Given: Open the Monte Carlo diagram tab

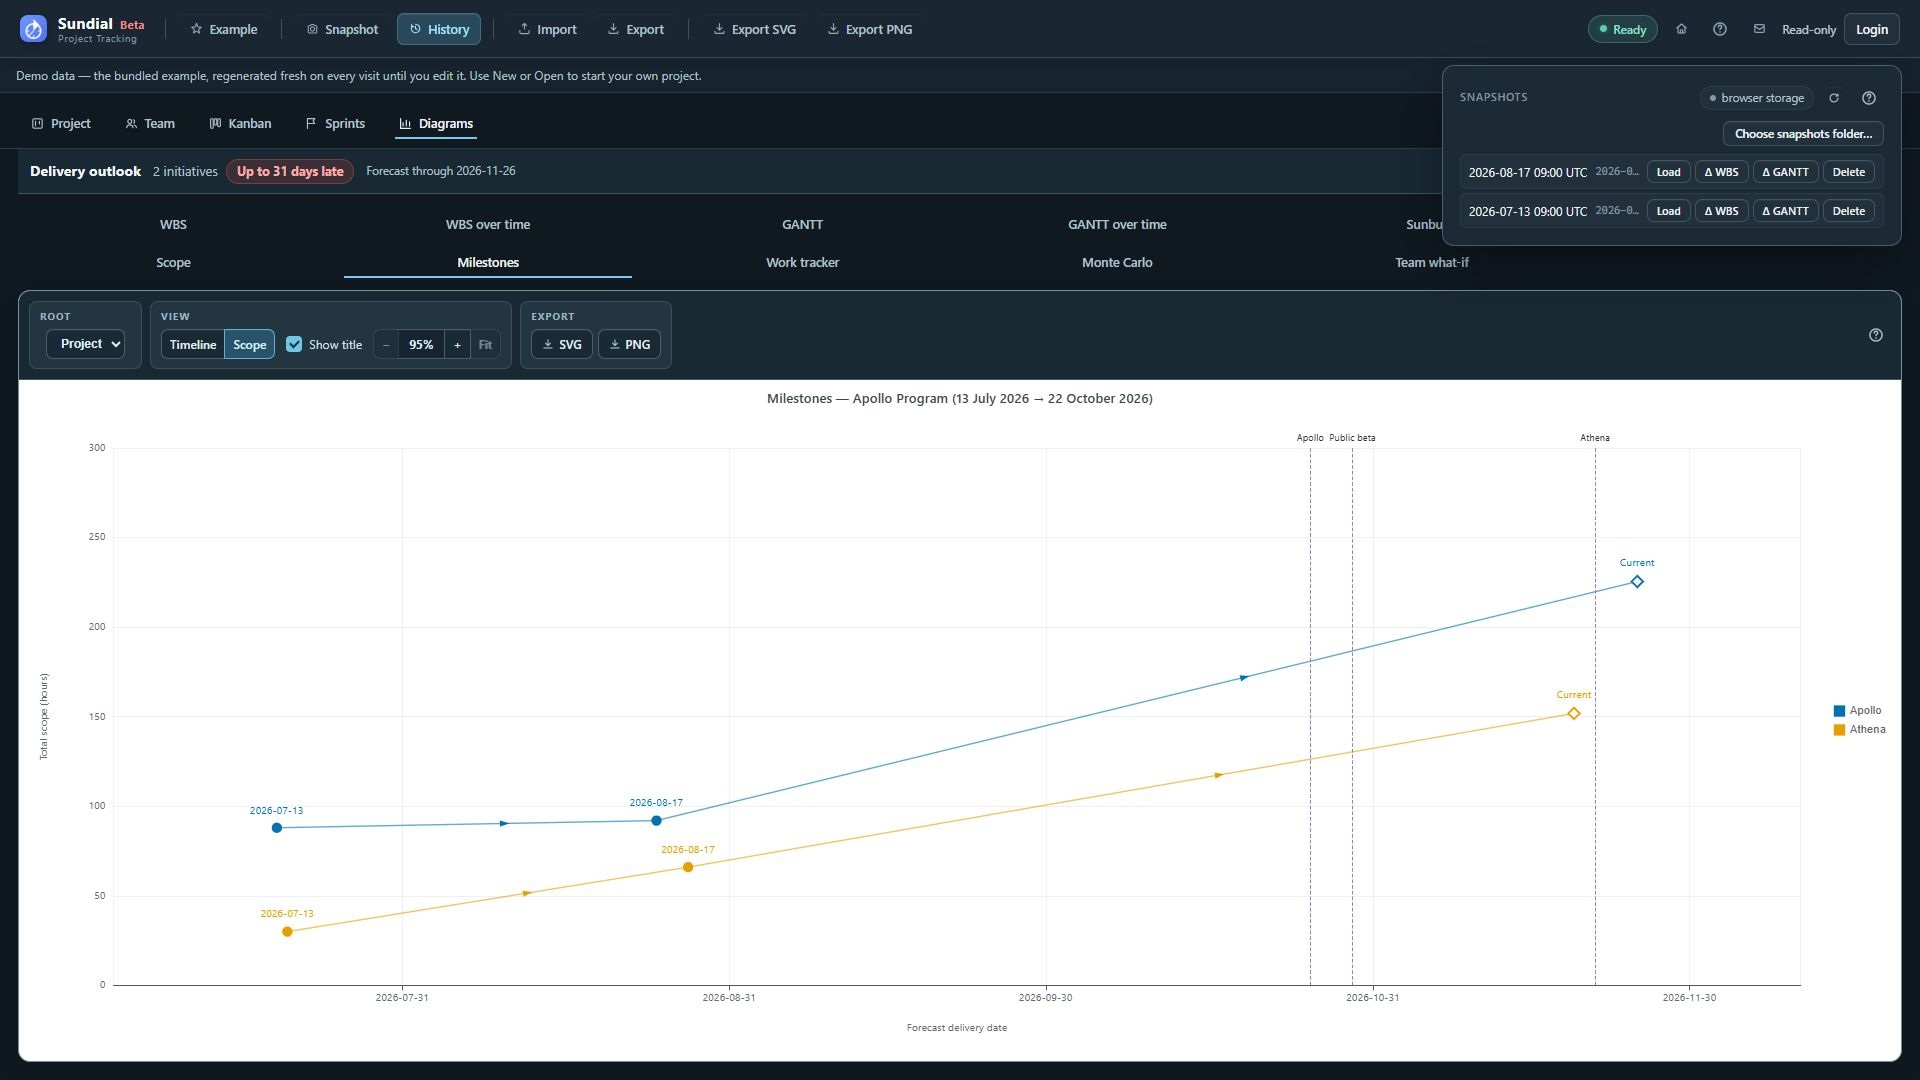Looking at the screenshot, I should click(x=1117, y=263).
